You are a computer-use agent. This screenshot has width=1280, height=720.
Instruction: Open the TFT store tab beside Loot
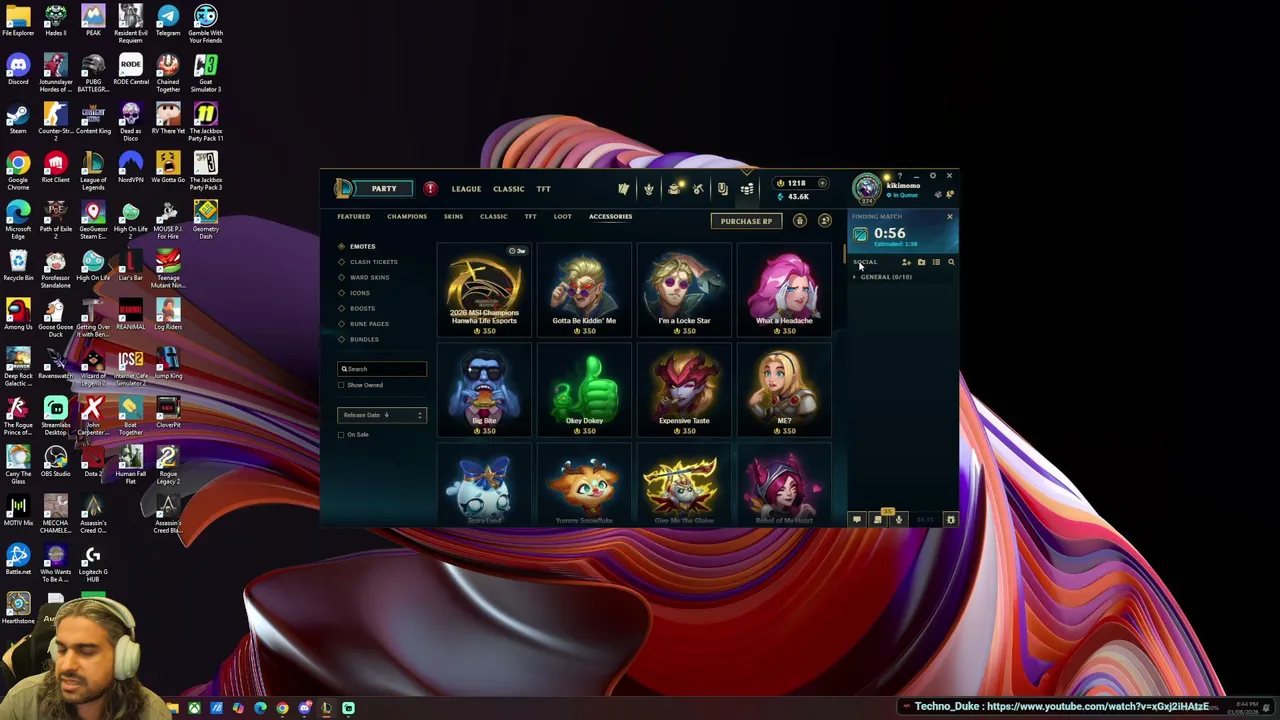[530, 217]
